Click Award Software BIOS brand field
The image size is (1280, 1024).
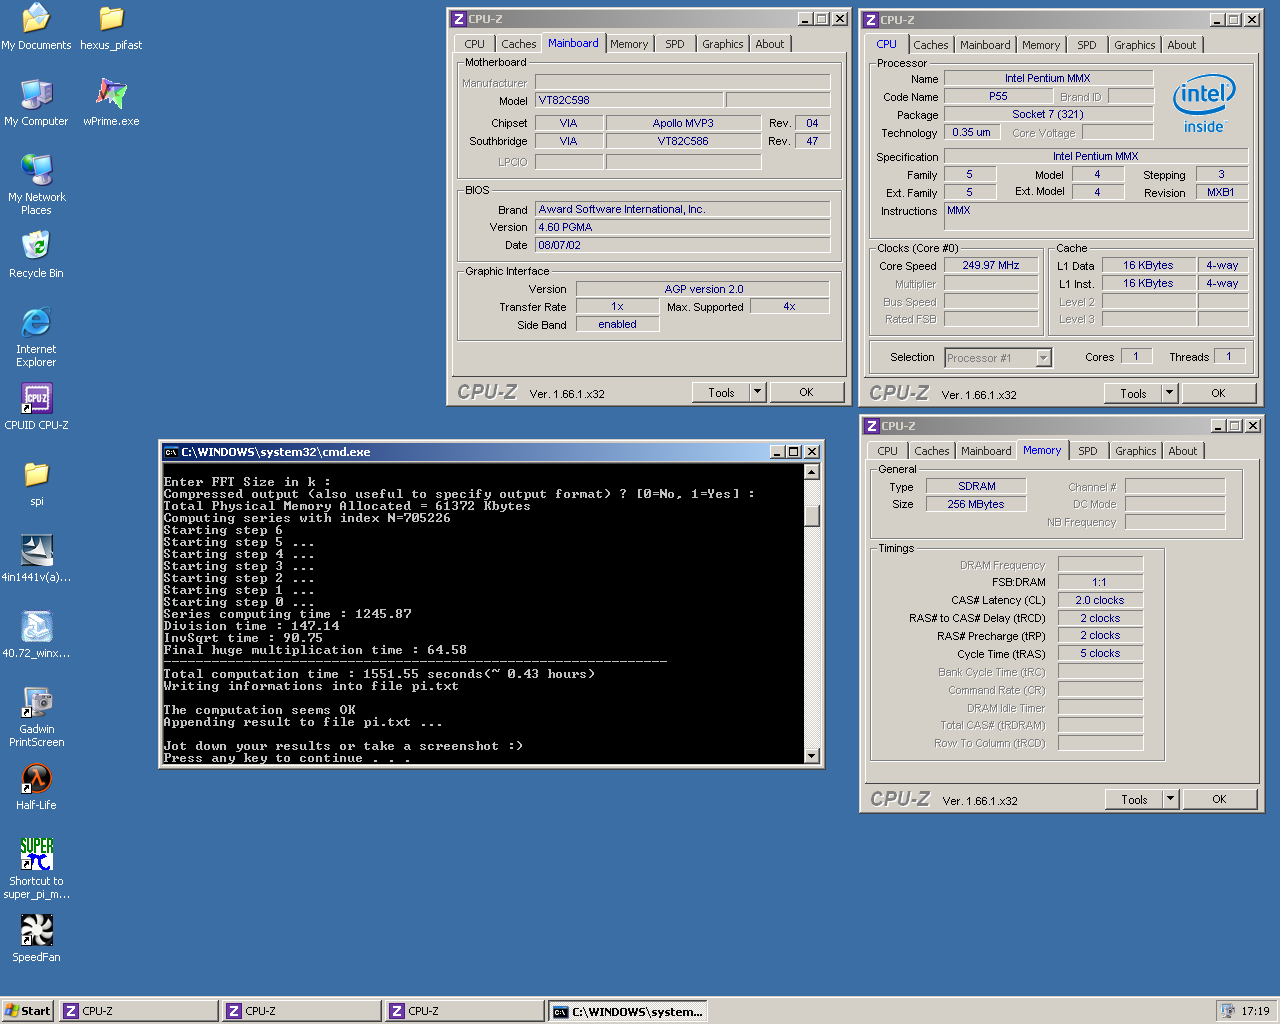pyautogui.click(x=682, y=209)
